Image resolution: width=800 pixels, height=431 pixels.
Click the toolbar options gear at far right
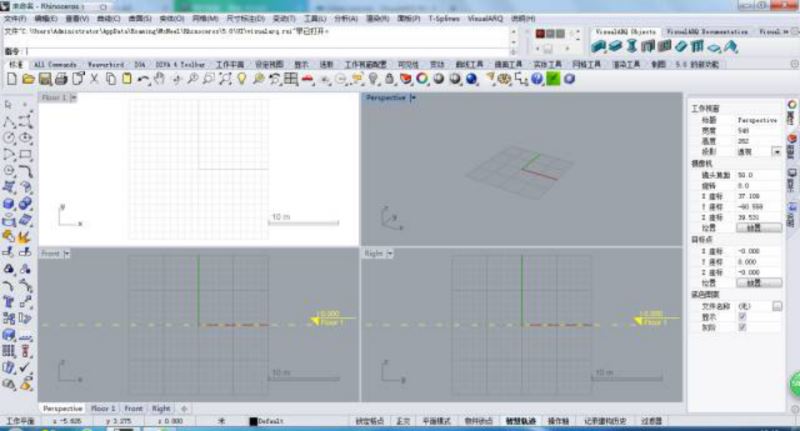(794, 64)
